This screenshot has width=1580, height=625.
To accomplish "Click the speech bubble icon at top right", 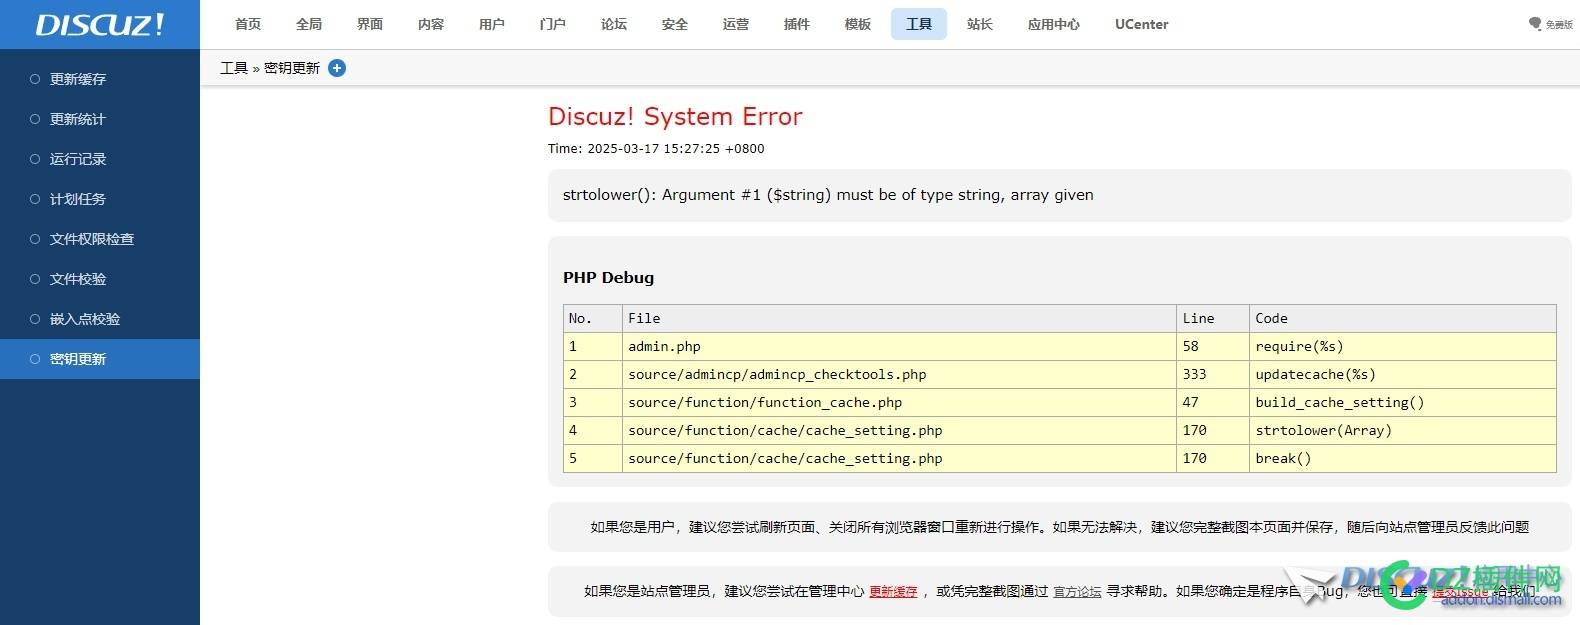I will tap(1535, 24).
